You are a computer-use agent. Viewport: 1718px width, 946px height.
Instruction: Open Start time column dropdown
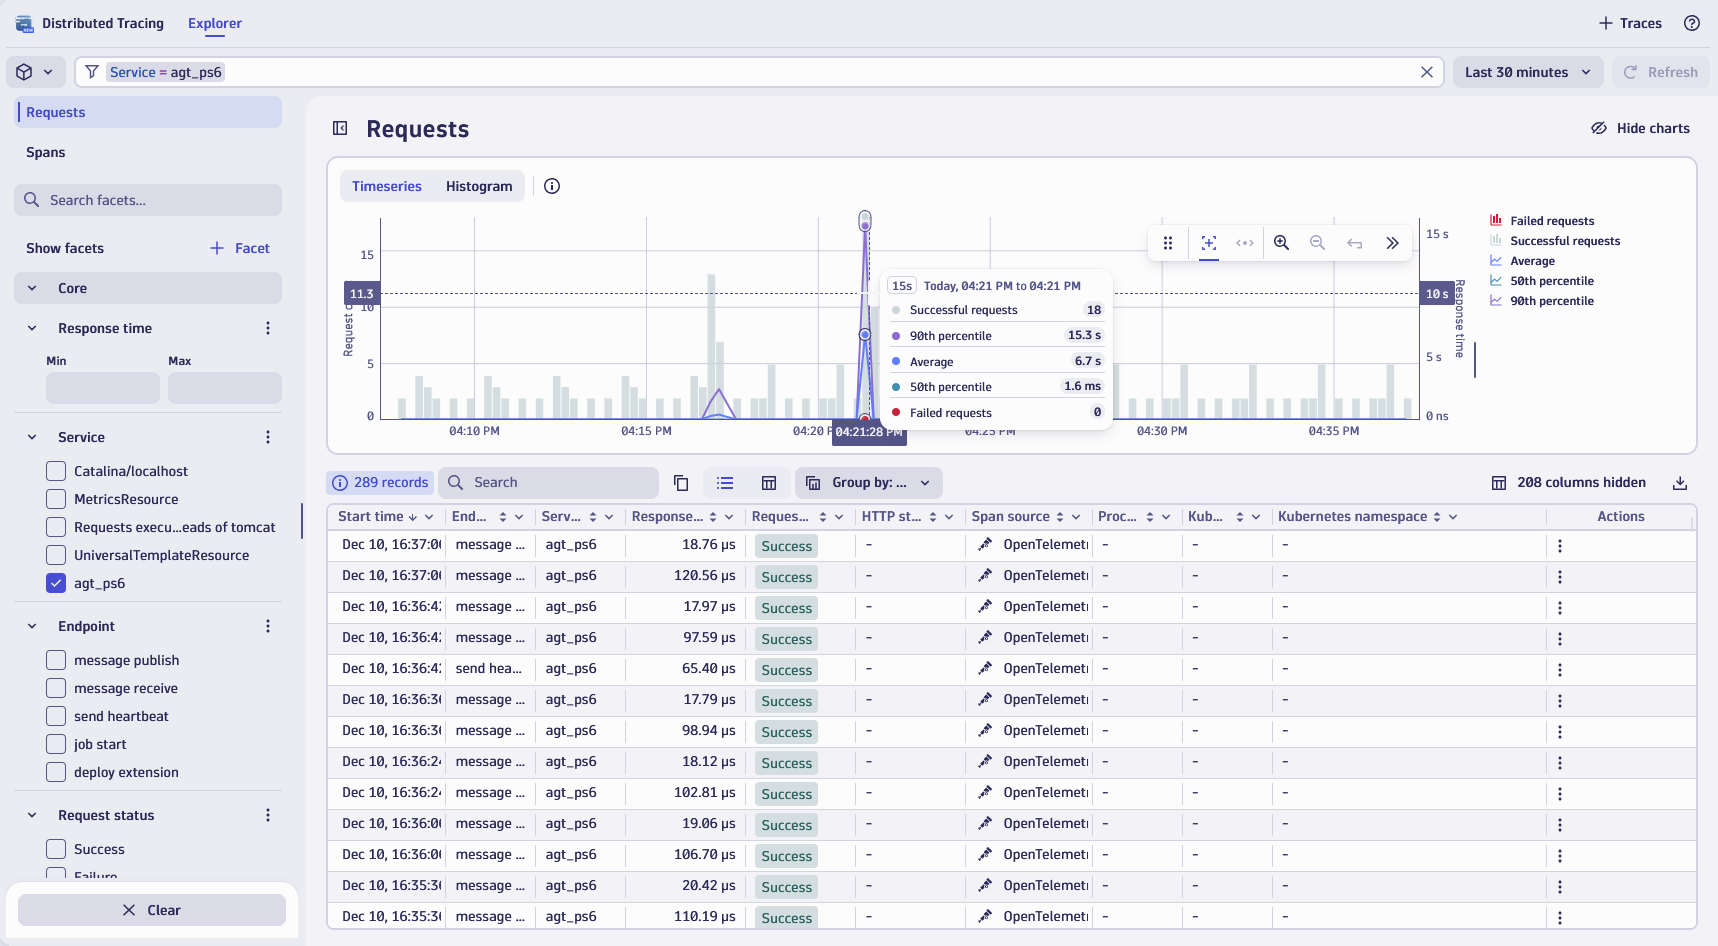(x=429, y=517)
